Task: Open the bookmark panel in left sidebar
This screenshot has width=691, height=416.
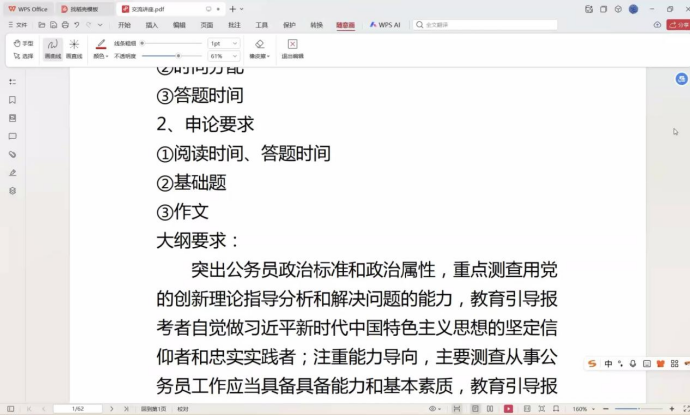Action: tap(12, 100)
